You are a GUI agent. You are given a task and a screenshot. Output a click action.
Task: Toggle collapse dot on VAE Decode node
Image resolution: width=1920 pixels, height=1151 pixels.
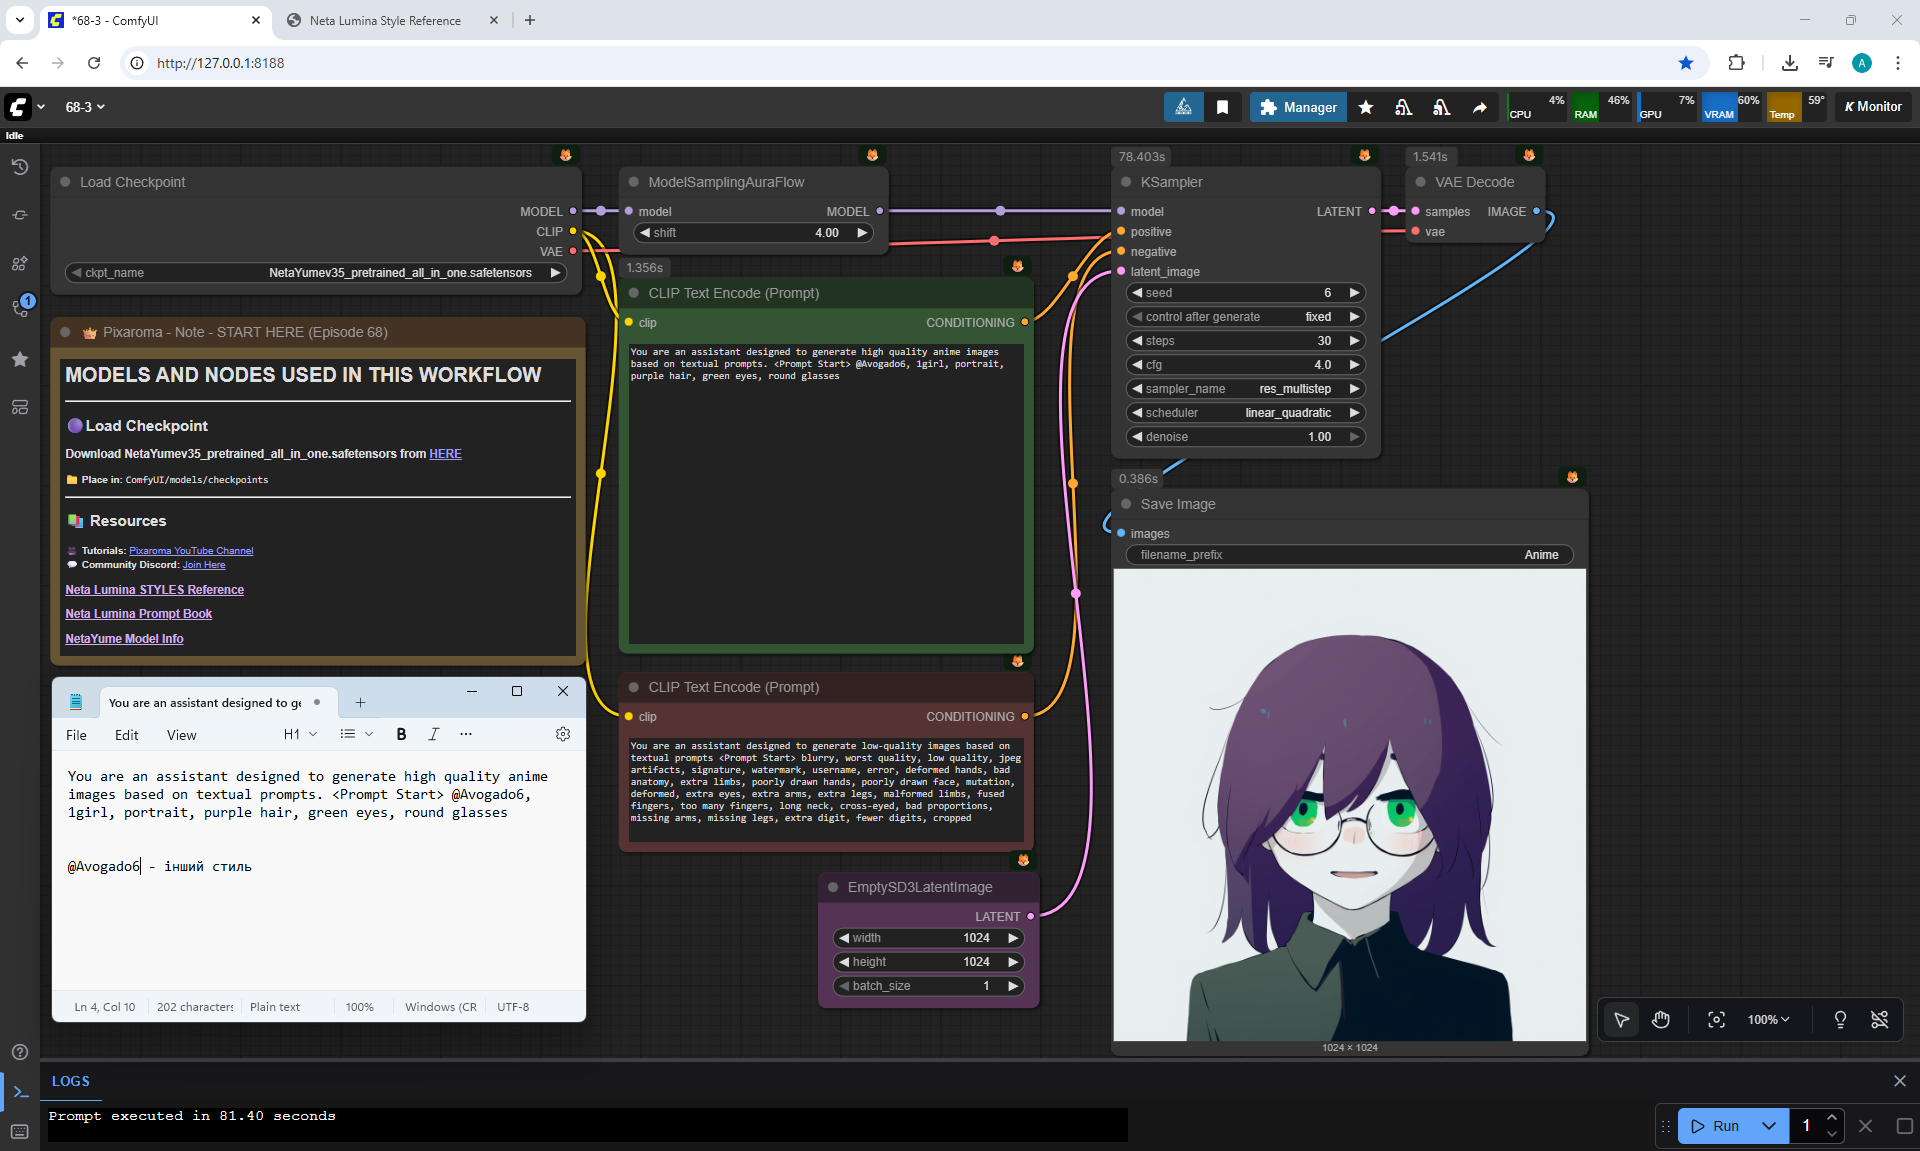coord(1420,182)
